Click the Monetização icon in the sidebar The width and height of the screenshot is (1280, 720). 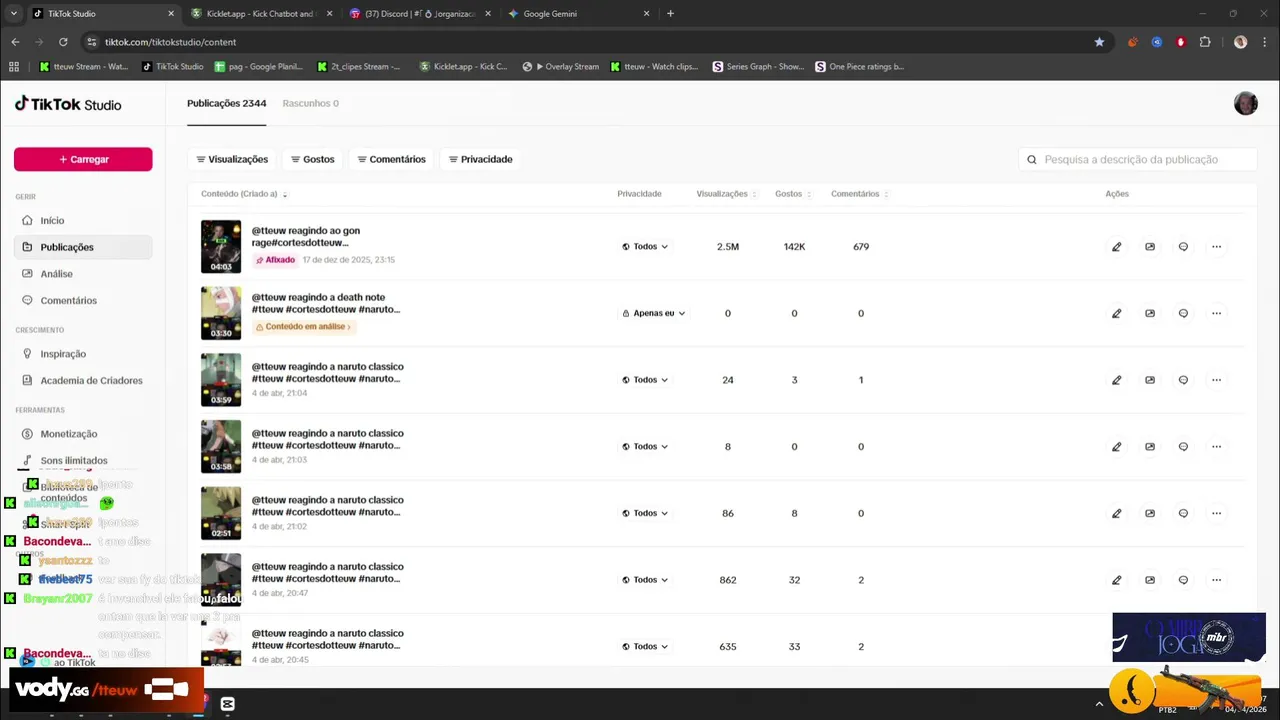28,434
